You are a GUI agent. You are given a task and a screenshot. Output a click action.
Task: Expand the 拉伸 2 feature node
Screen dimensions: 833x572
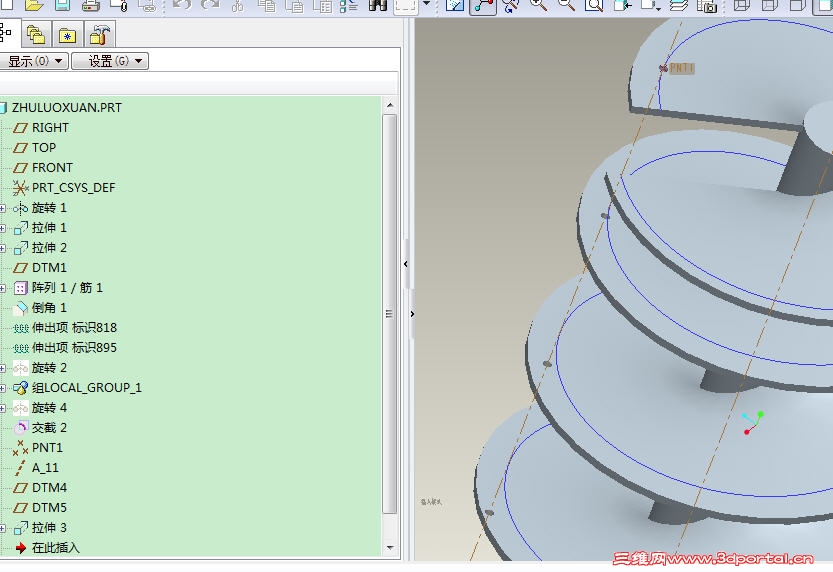tap(3, 248)
